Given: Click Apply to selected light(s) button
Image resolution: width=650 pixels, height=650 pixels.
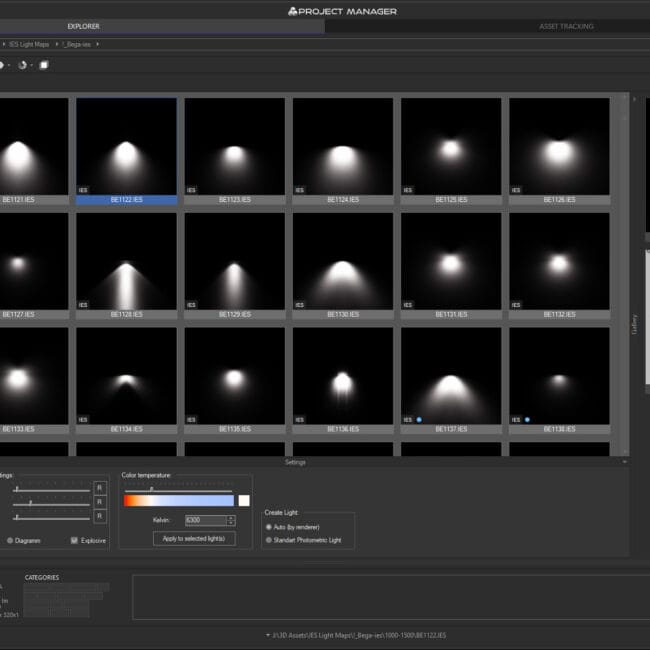Looking at the screenshot, I should pos(194,538).
